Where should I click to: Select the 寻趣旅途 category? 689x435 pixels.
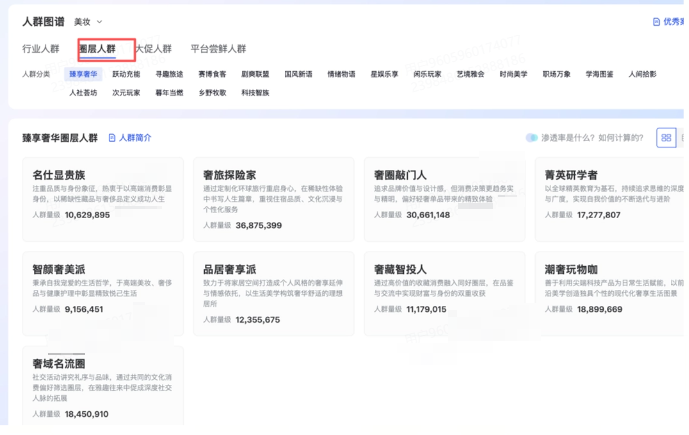(169, 74)
